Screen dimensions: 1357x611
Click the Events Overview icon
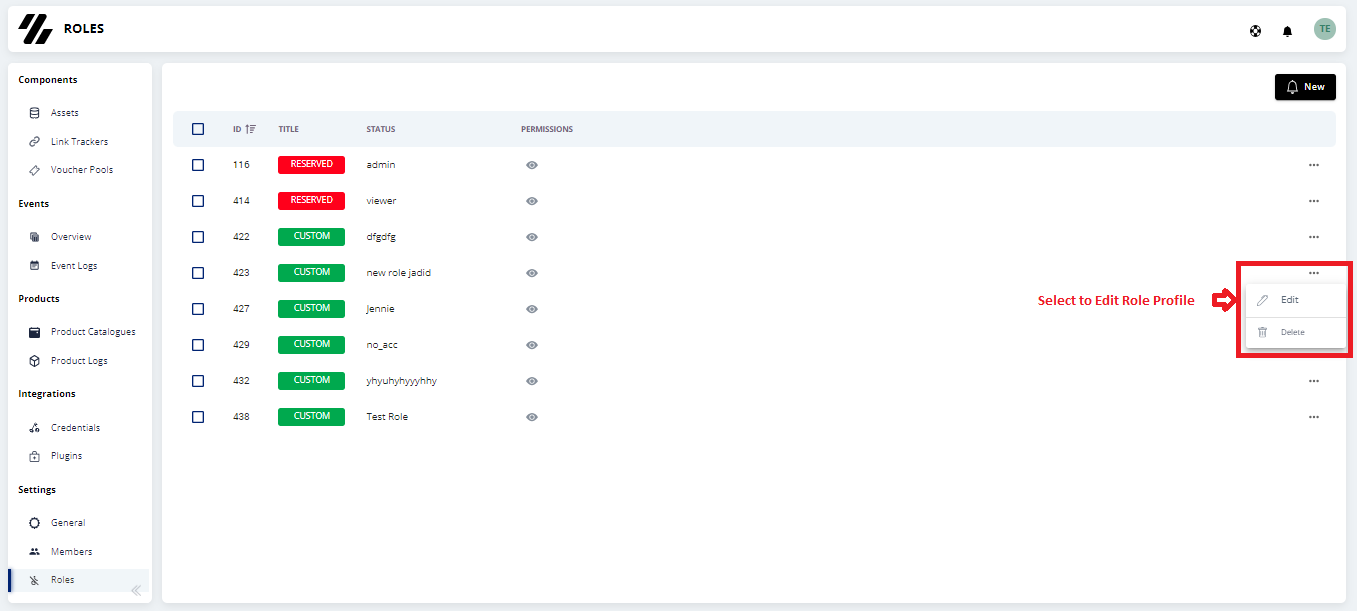(x=35, y=237)
